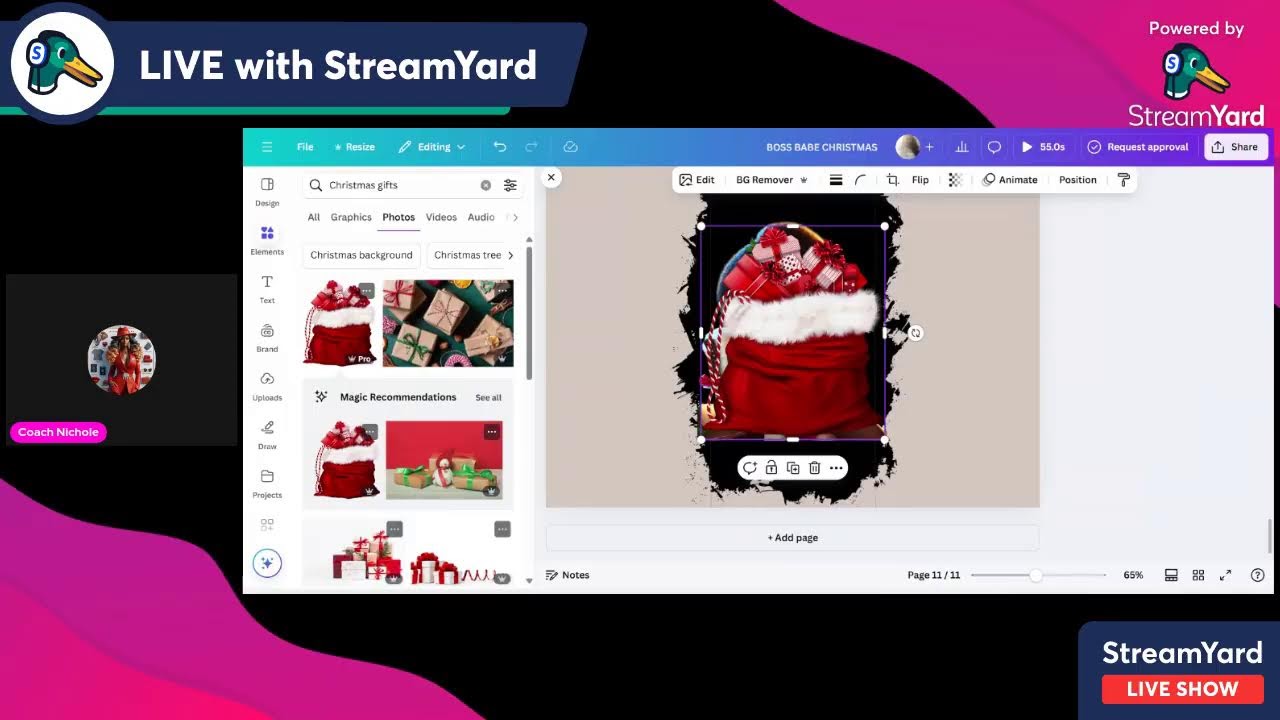This screenshot has width=1280, height=720.
Task: Add the wrapped gifts on green photo
Action: pos(448,323)
